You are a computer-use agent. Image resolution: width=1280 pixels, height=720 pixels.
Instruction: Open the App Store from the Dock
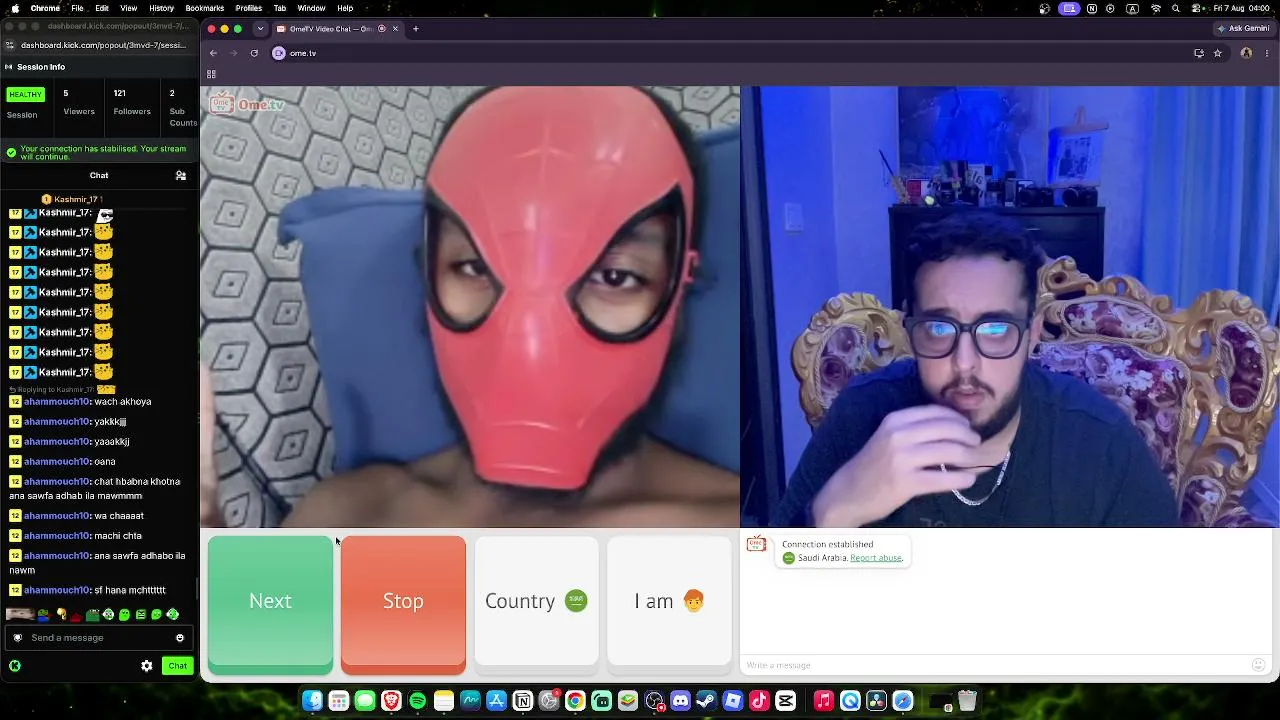[496, 701]
